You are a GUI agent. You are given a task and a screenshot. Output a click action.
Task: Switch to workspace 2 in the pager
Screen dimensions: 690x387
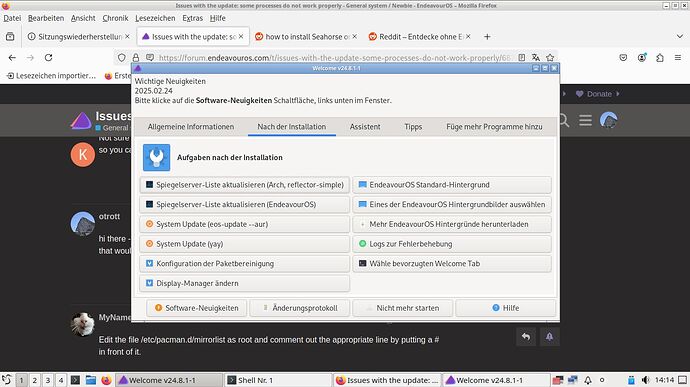(34, 380)
